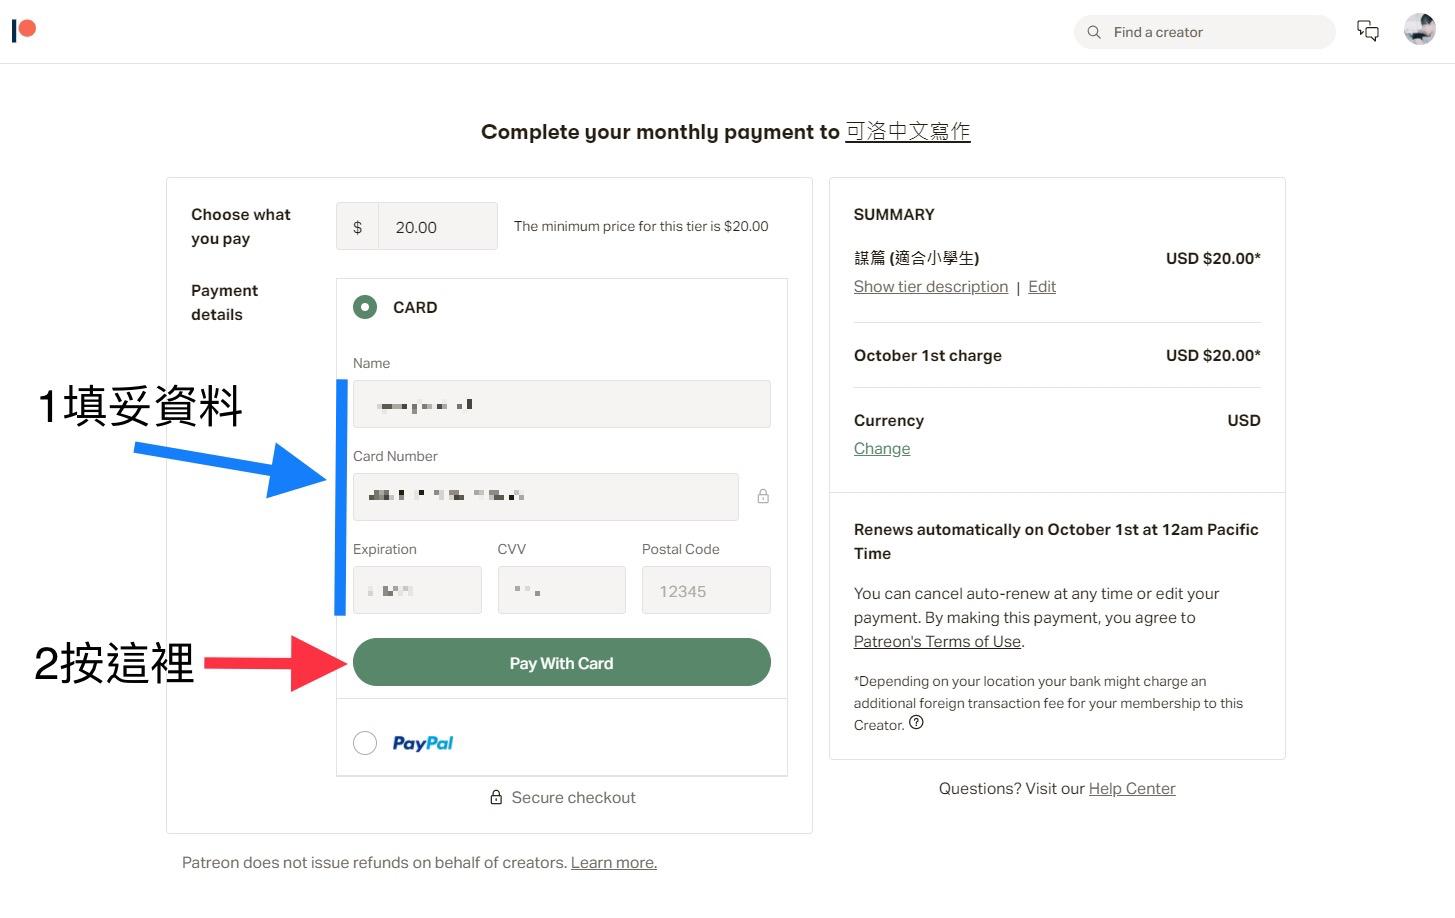Viewport: 1455px width, 918px height.
Task: Click the Postal Code field
Action: click(x=705, y=591)
